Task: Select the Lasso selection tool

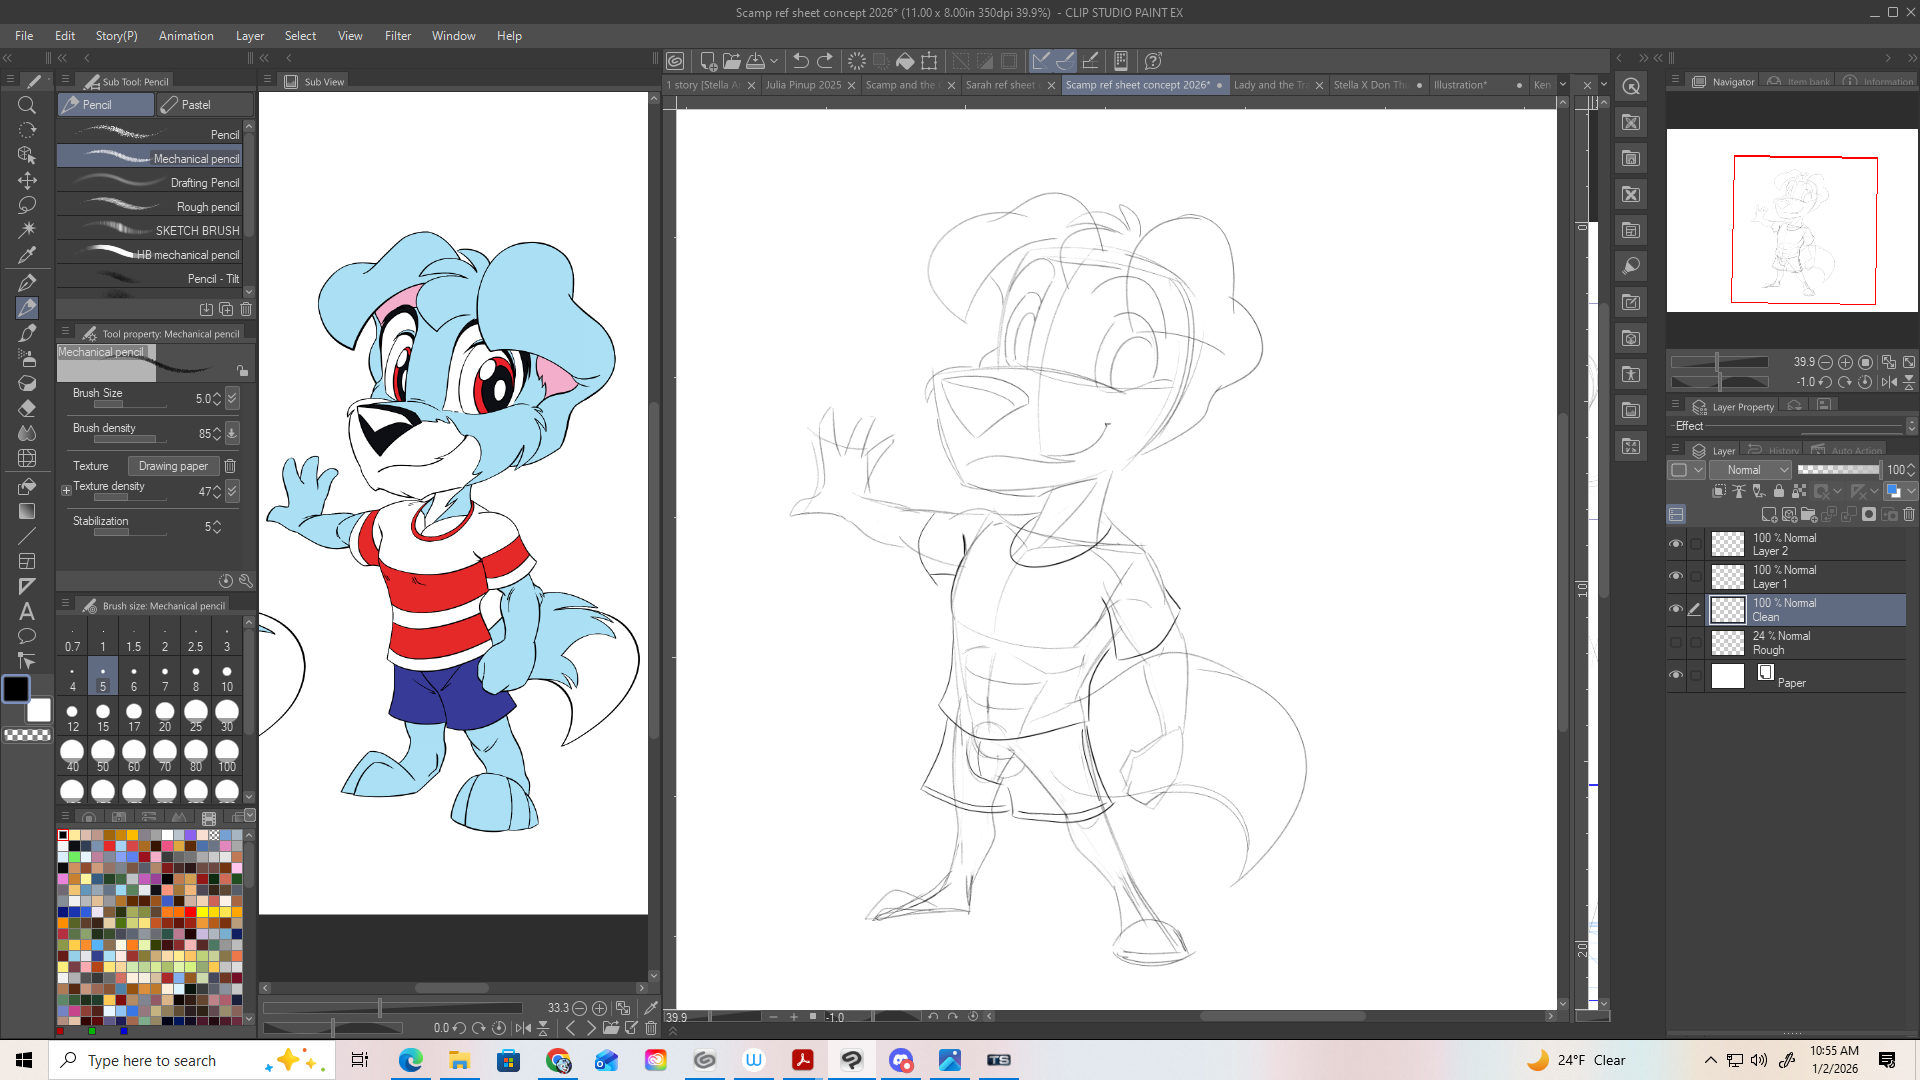Action: coord(27,205)
